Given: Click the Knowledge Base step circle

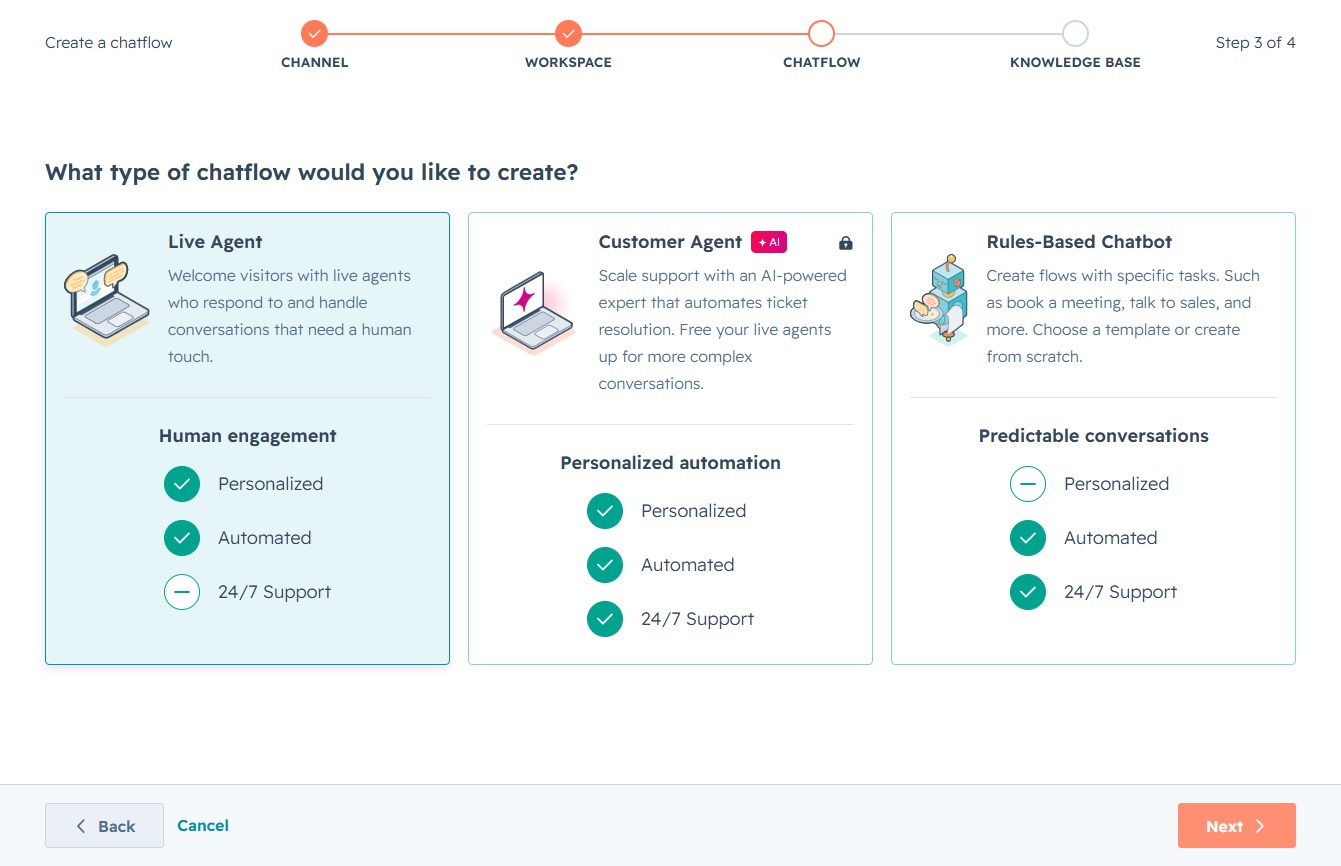Looking at the screenshot, I should [1075, 33].
